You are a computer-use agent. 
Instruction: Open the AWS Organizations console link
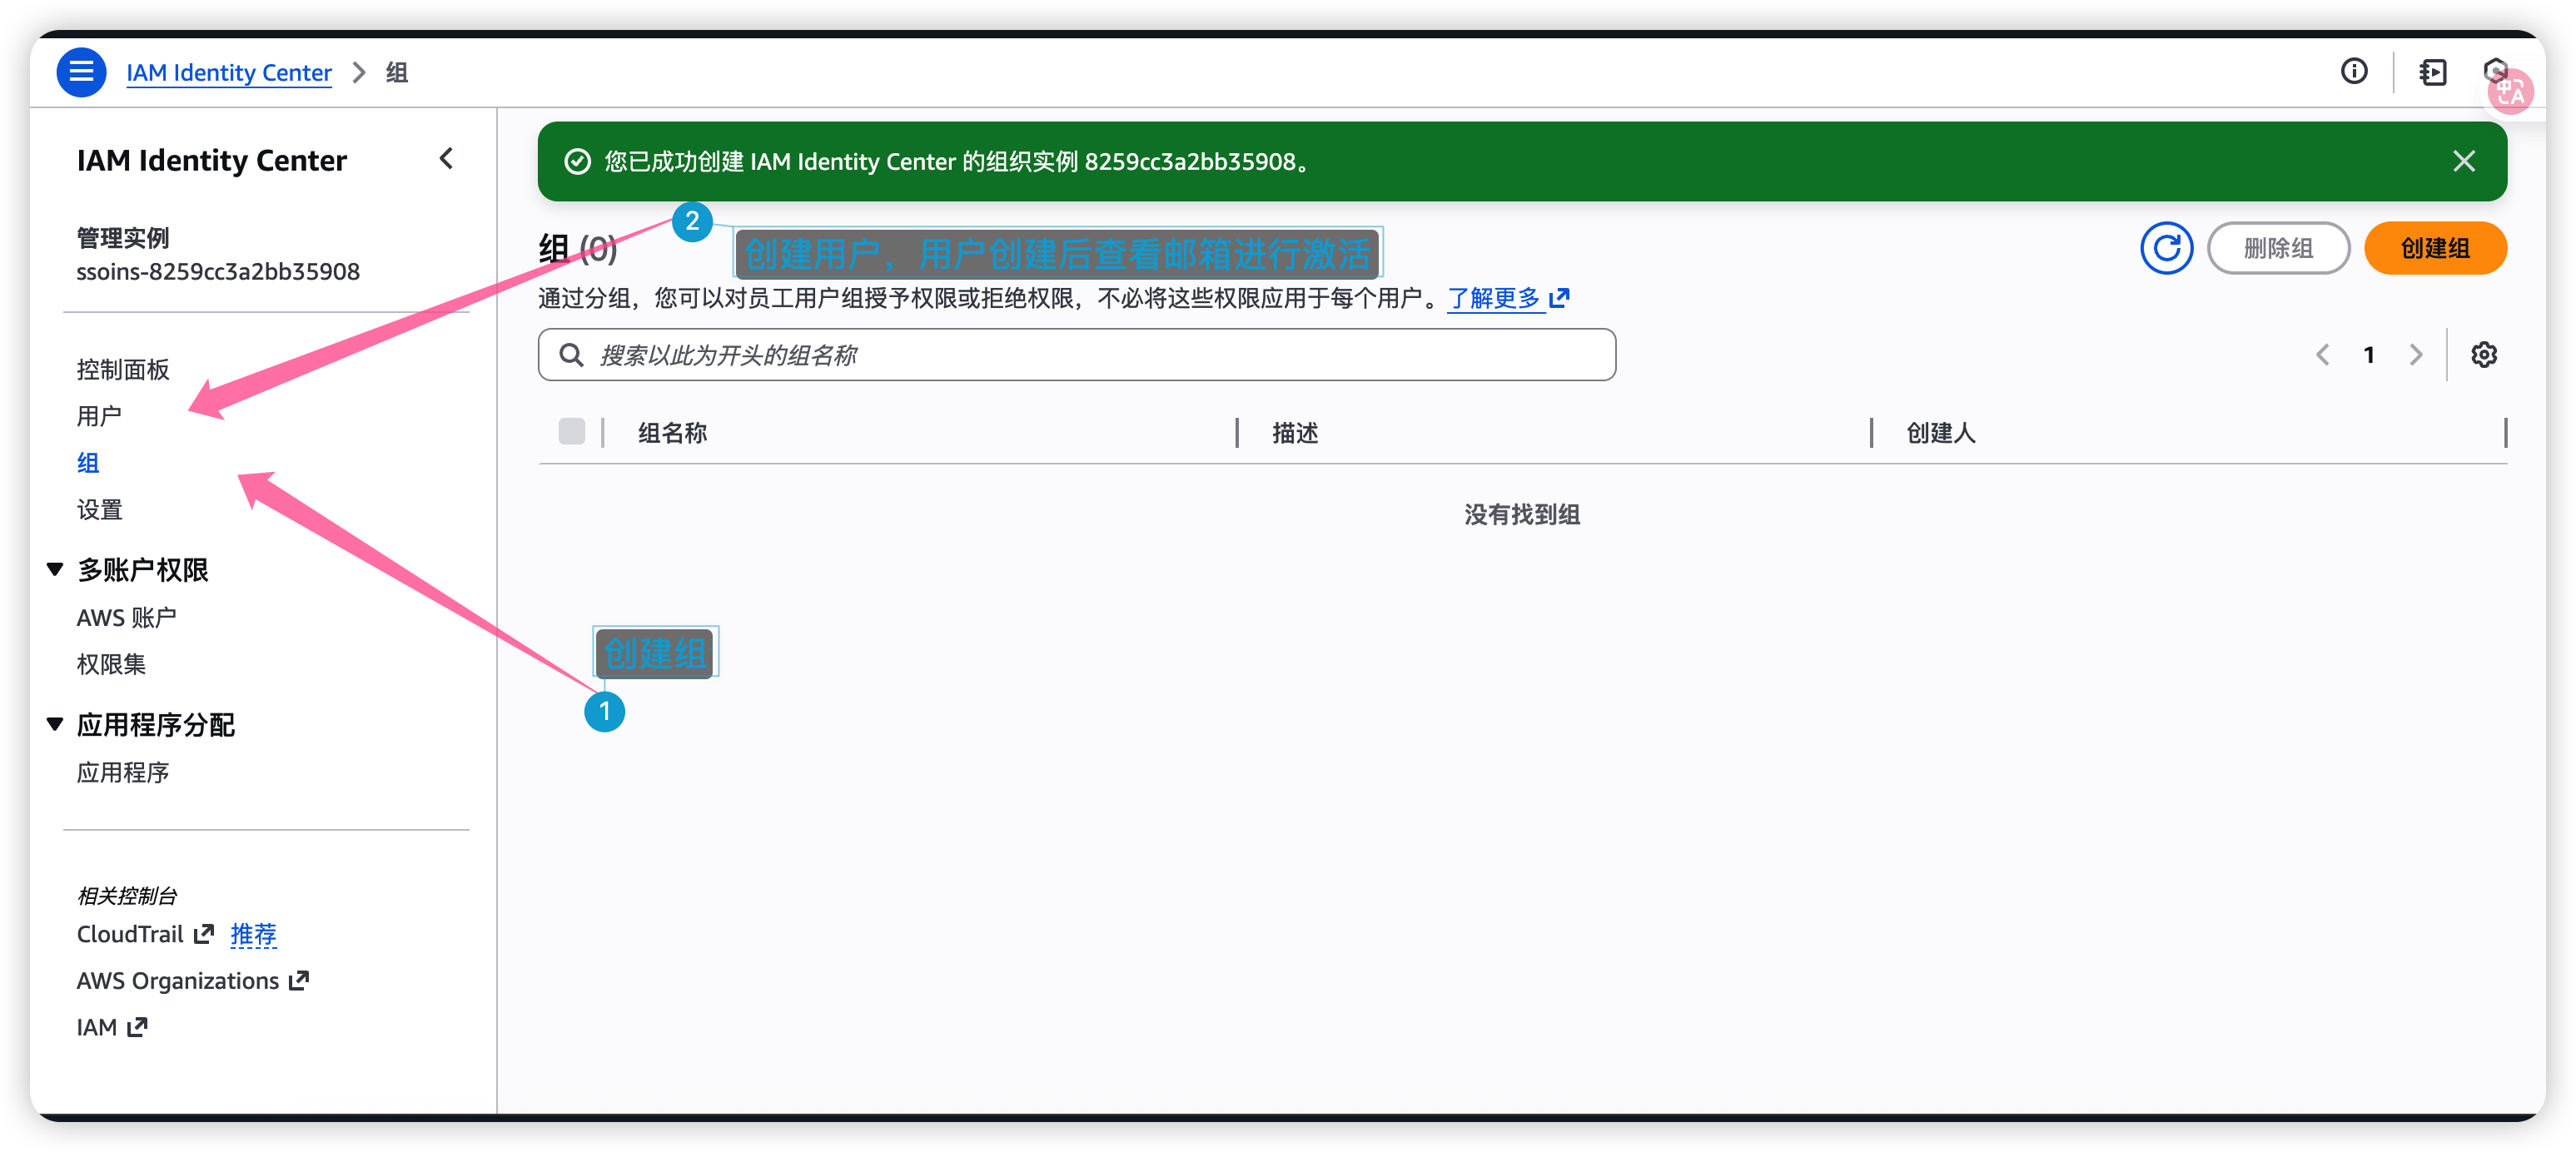[192, 981]
